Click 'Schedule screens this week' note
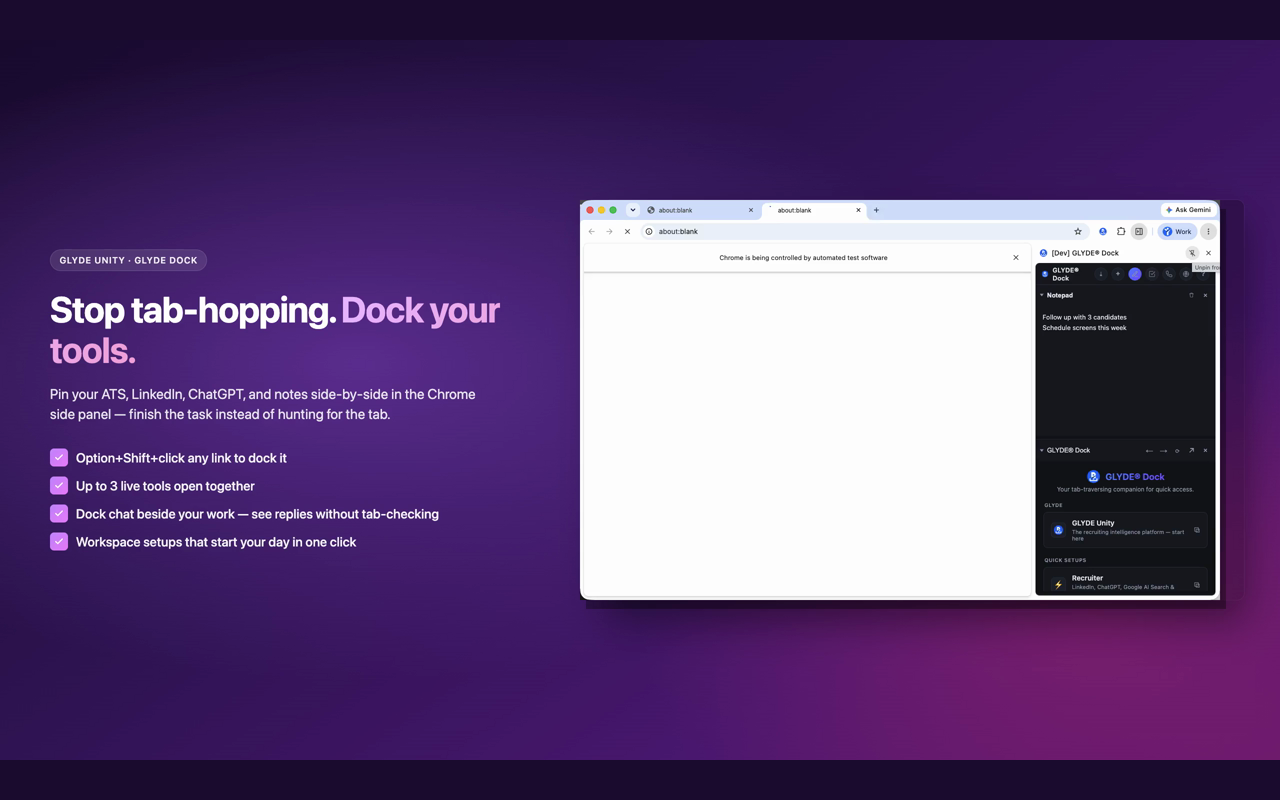The width and height of the screenshot is (1280, 800). (x=1084, y=328)
